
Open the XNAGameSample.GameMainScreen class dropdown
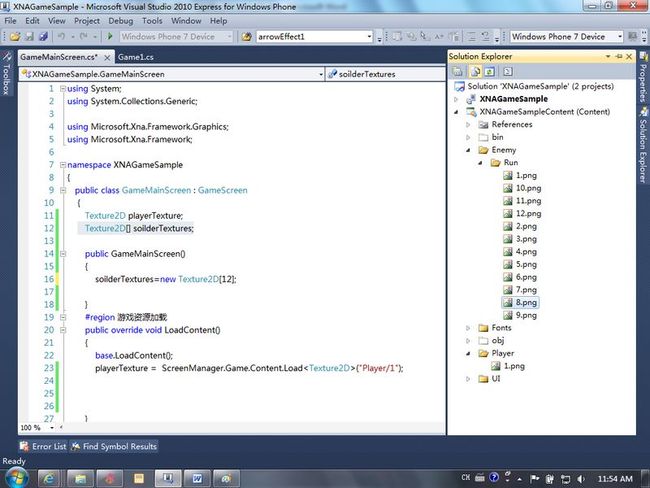tap(321, 74)
